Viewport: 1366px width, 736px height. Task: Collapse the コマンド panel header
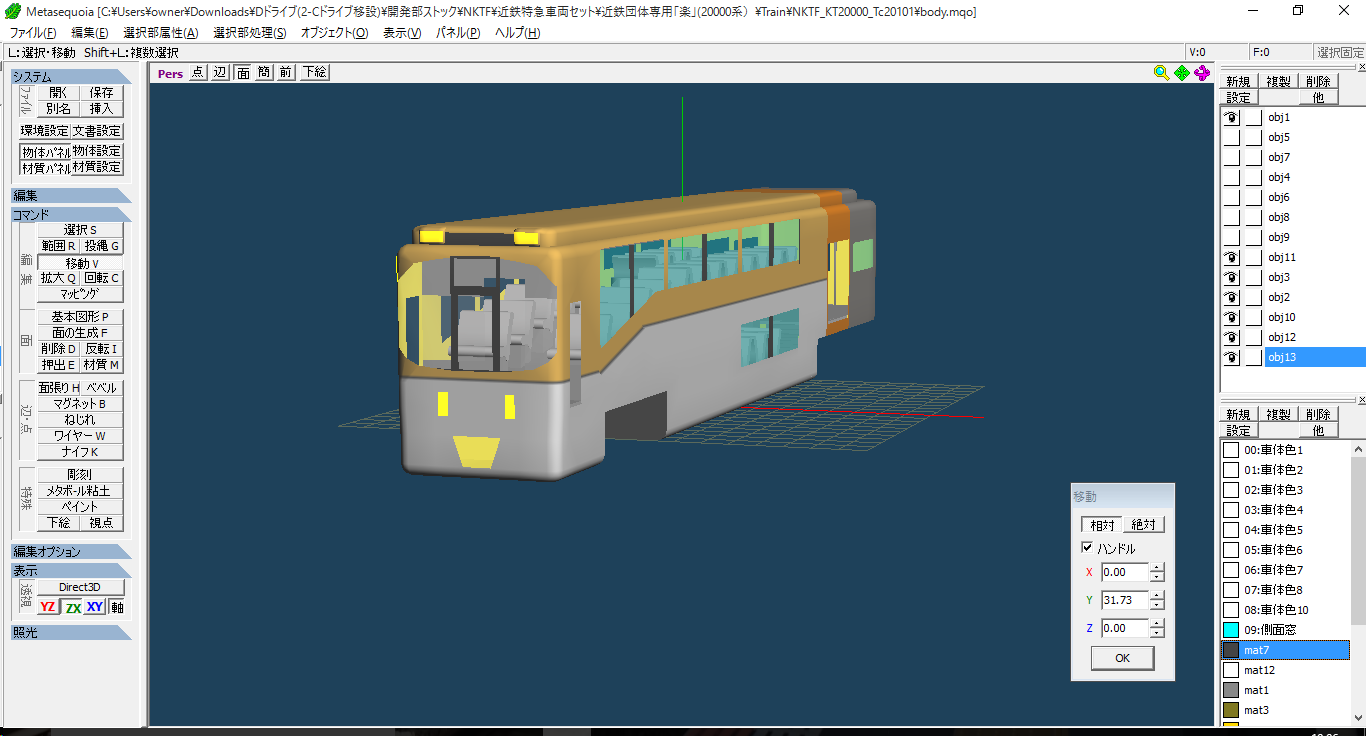coord(71,214)
